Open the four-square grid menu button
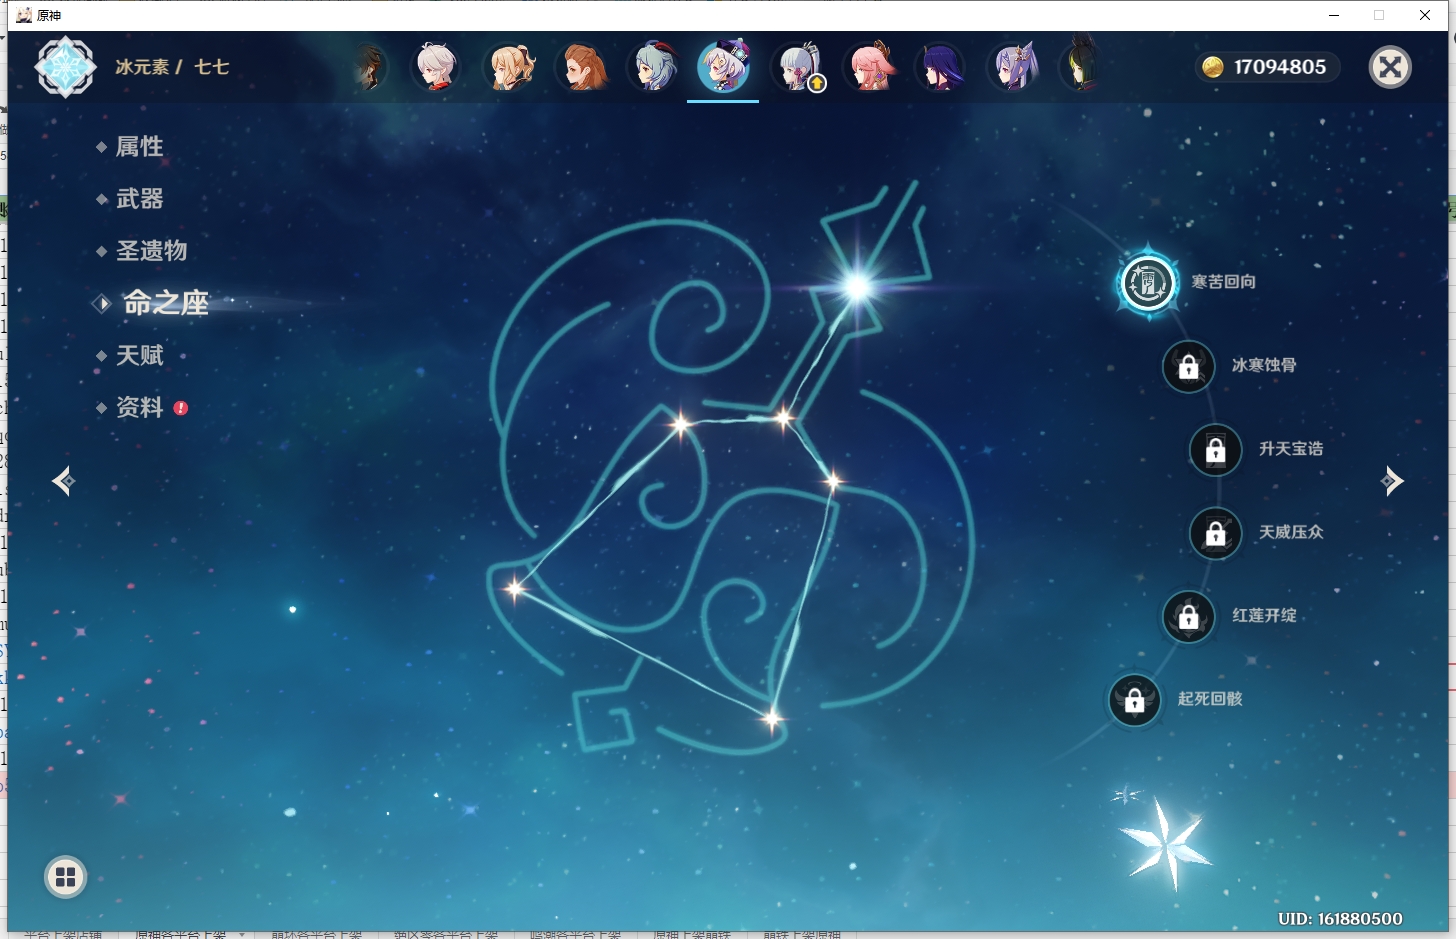 (66, 878)
